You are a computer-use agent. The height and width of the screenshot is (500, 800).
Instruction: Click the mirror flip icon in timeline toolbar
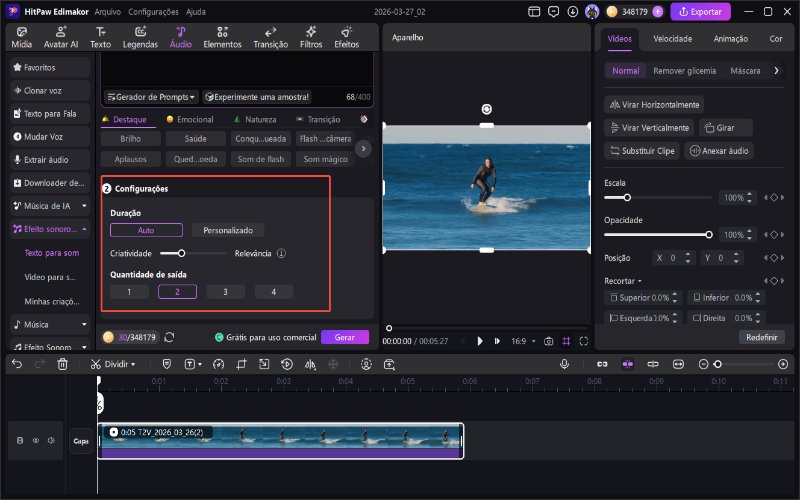pos(310,364)
